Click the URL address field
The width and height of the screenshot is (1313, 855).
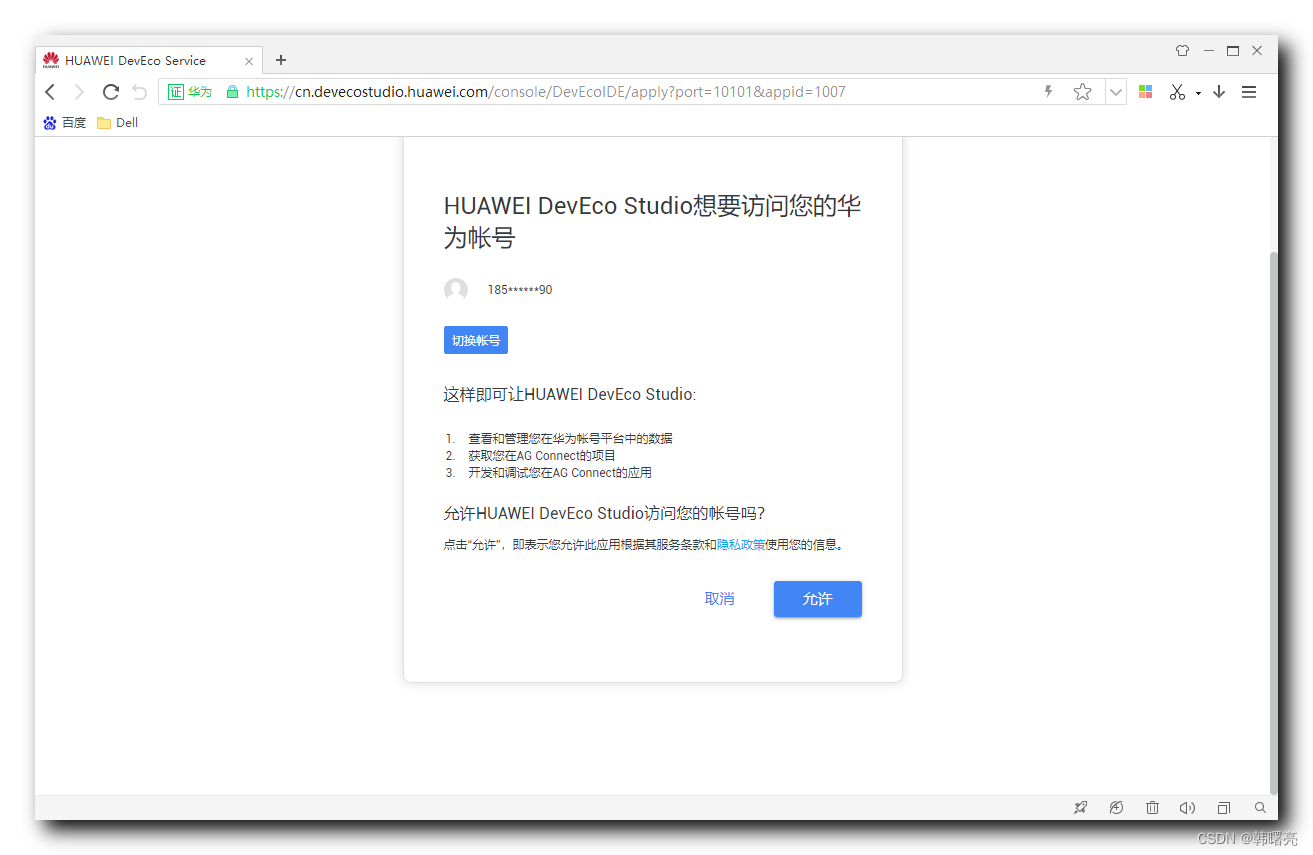click(x=630, y=92)
